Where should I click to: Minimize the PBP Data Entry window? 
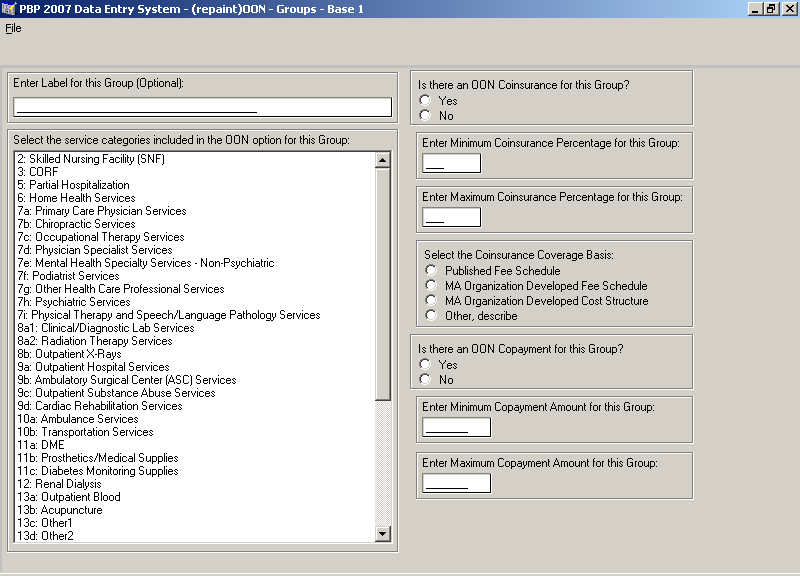coord(755,9)
